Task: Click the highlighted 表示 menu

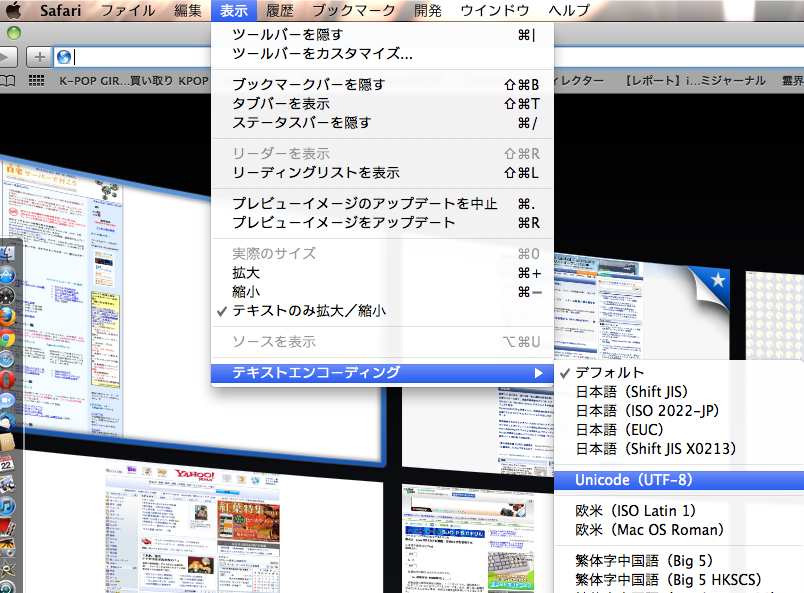Action: point(234,10)
